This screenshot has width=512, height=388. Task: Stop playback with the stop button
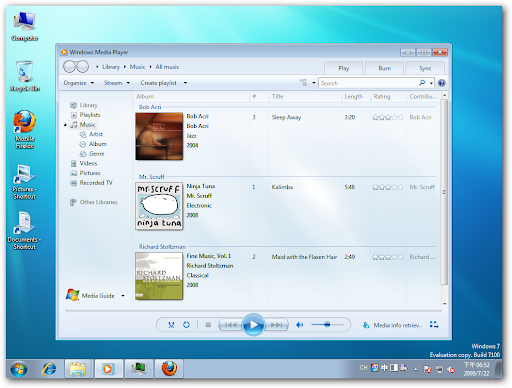(x=208, y=325)
